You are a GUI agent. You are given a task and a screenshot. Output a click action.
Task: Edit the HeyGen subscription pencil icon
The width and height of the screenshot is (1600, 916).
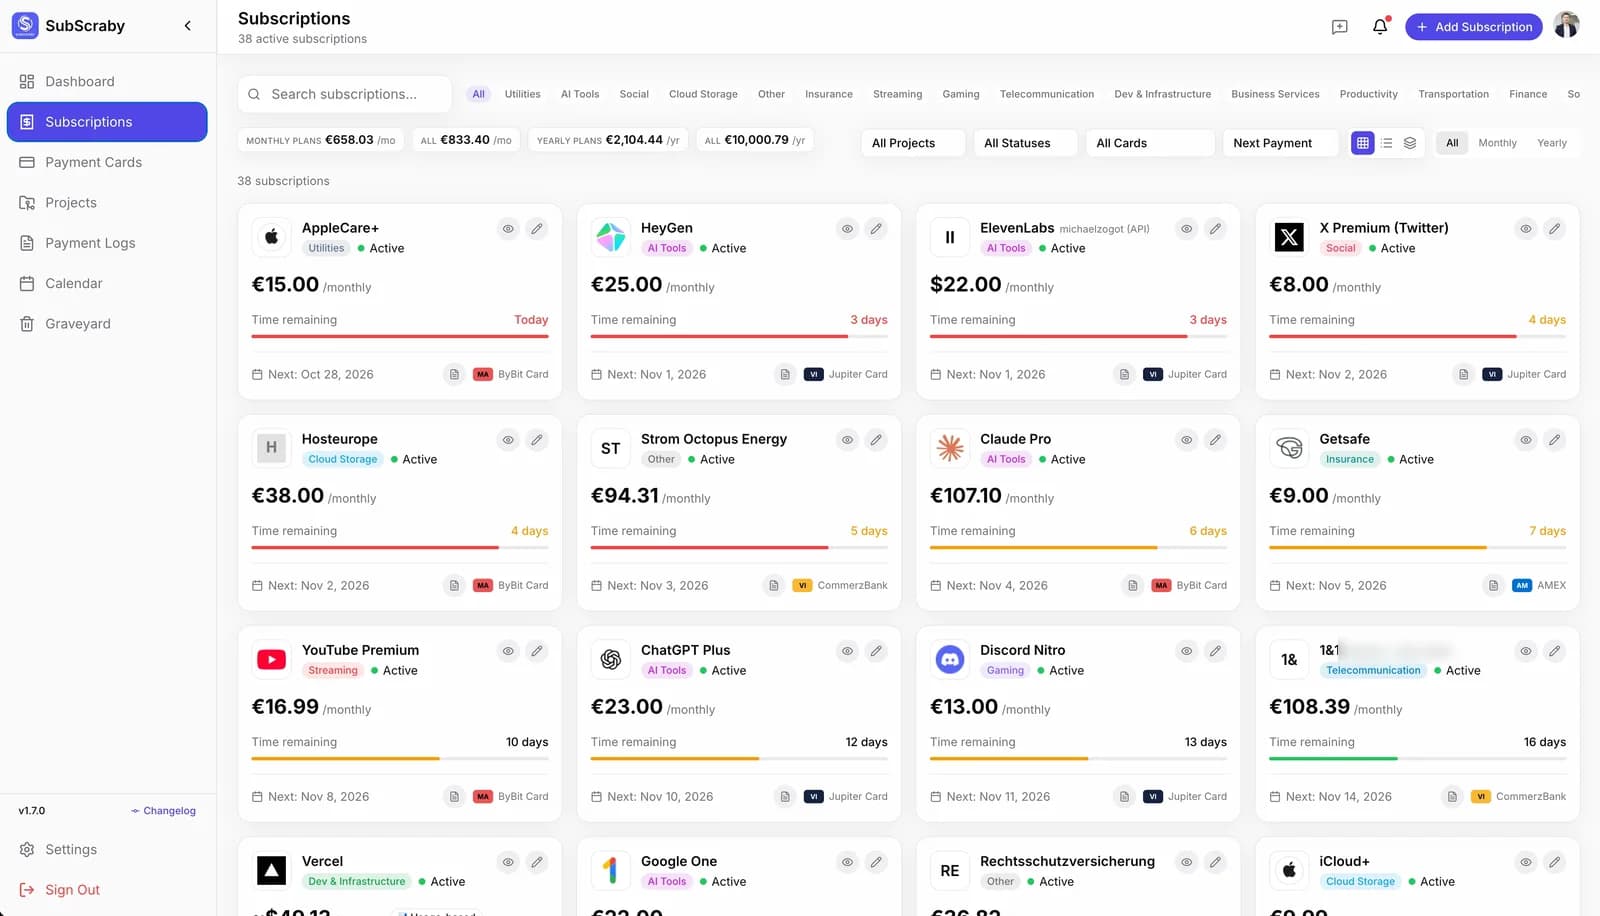[876, 229]
